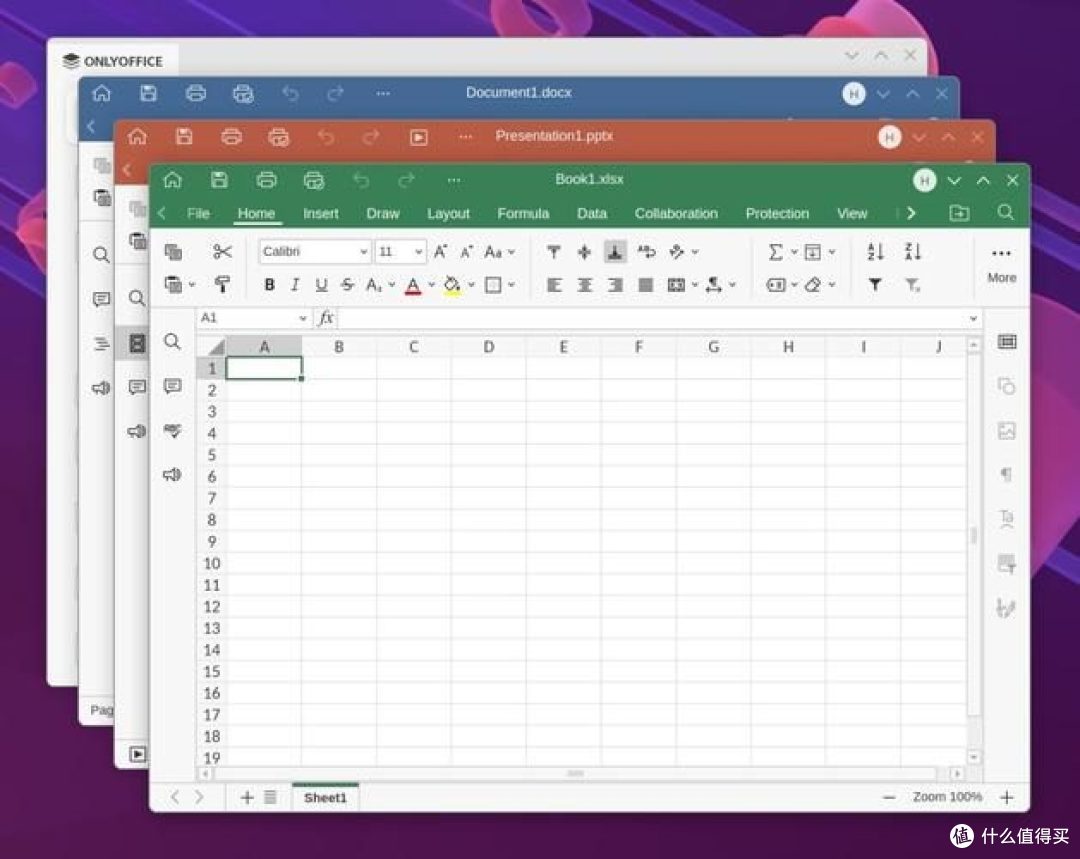Open the yellow fill color swatch
The height and width of the screenshot is (859, 1080).
[452, 284]
